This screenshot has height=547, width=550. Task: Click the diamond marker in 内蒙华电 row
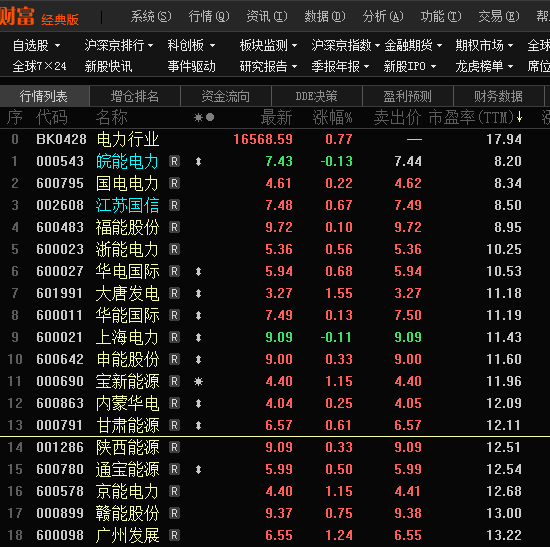point(199,403)
